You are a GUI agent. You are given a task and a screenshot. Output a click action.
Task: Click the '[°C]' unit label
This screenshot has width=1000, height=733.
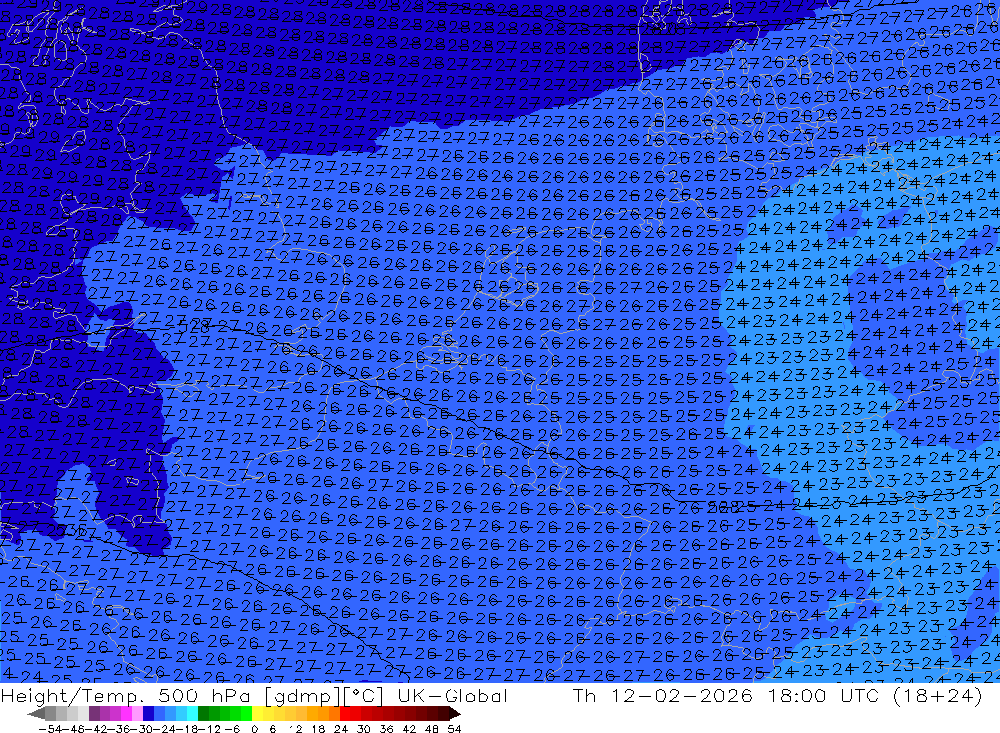(363, 695)
